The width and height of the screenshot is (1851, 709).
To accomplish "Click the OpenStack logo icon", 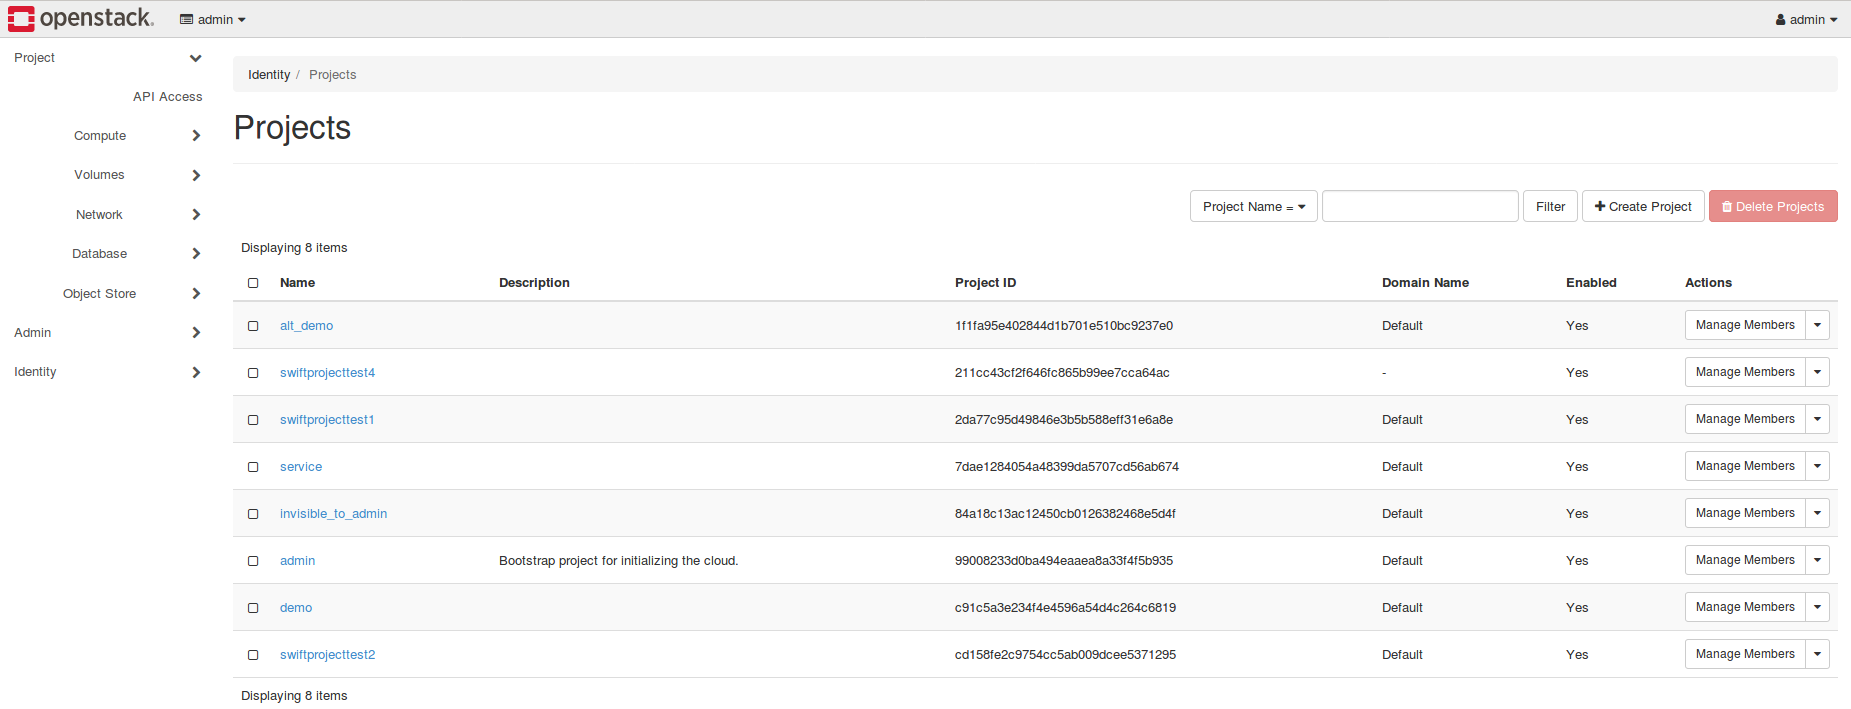I will [x=21, y=18].
